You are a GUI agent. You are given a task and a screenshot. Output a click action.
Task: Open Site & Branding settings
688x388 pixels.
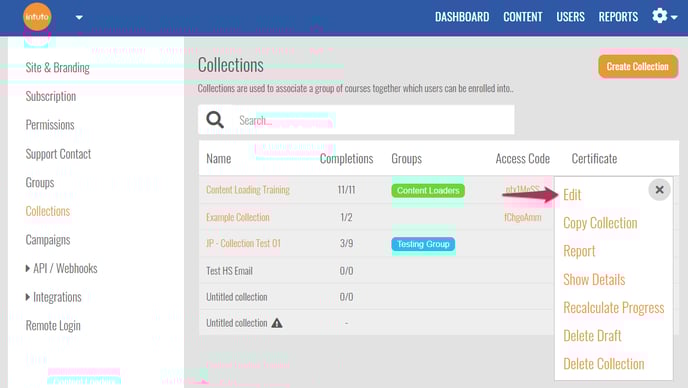coord(57,68)
